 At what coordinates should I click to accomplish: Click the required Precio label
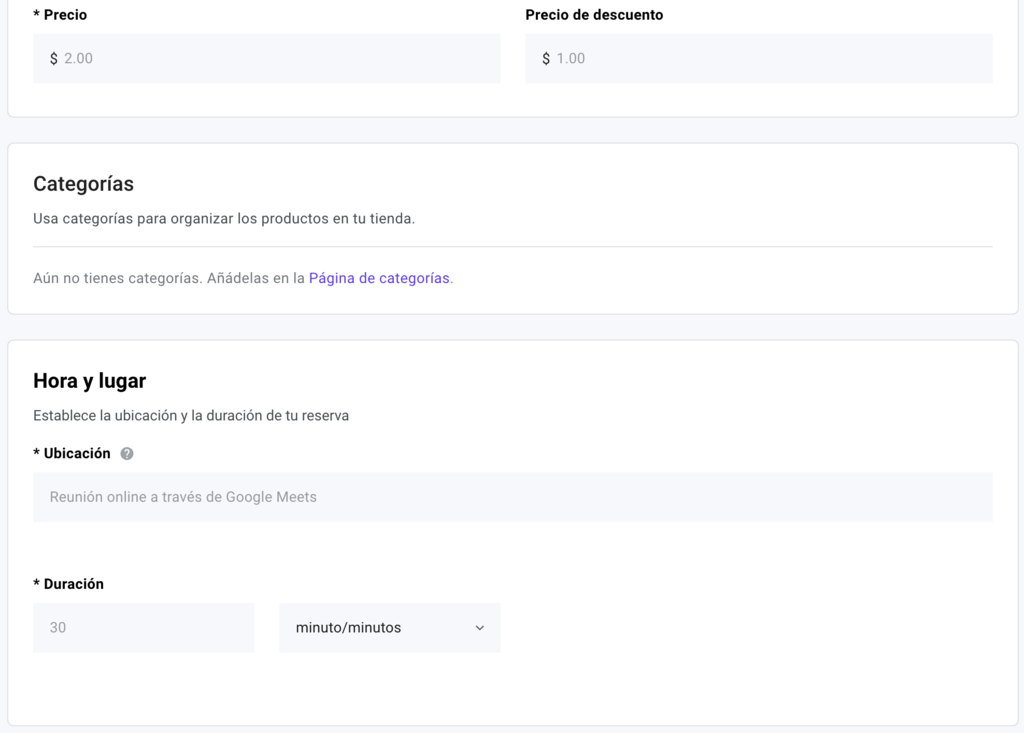click(60, 14)
